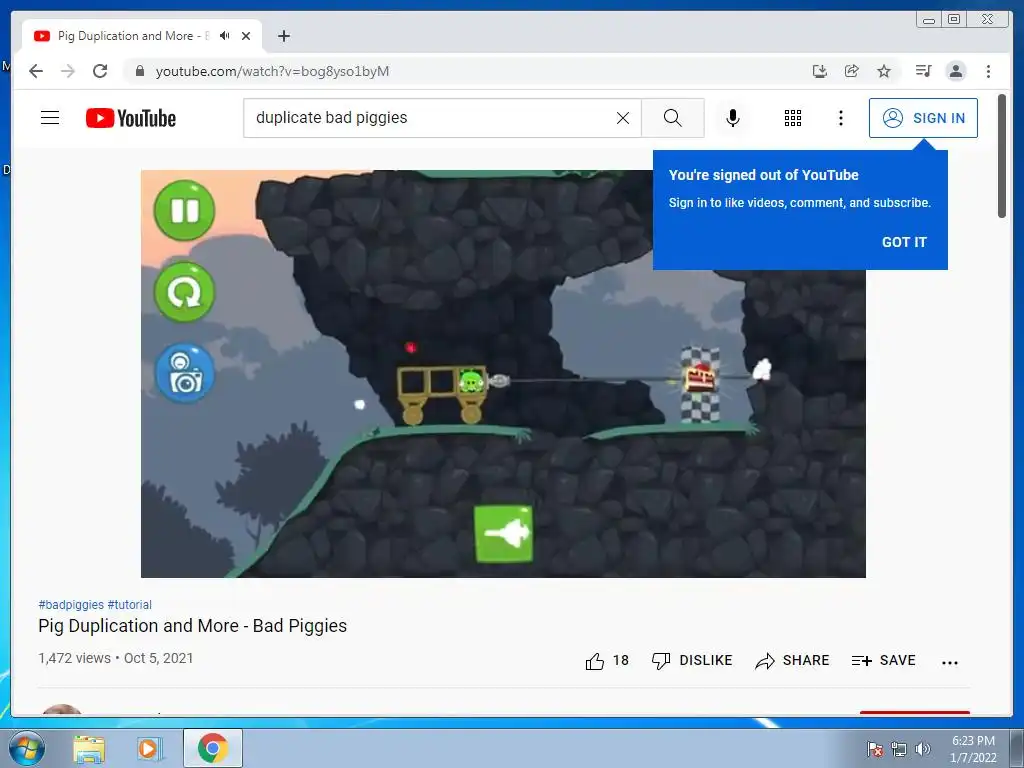The width and height of the screenshot is (1024, 768).
Task: Open the Windows Start menu
Action: 27,748
